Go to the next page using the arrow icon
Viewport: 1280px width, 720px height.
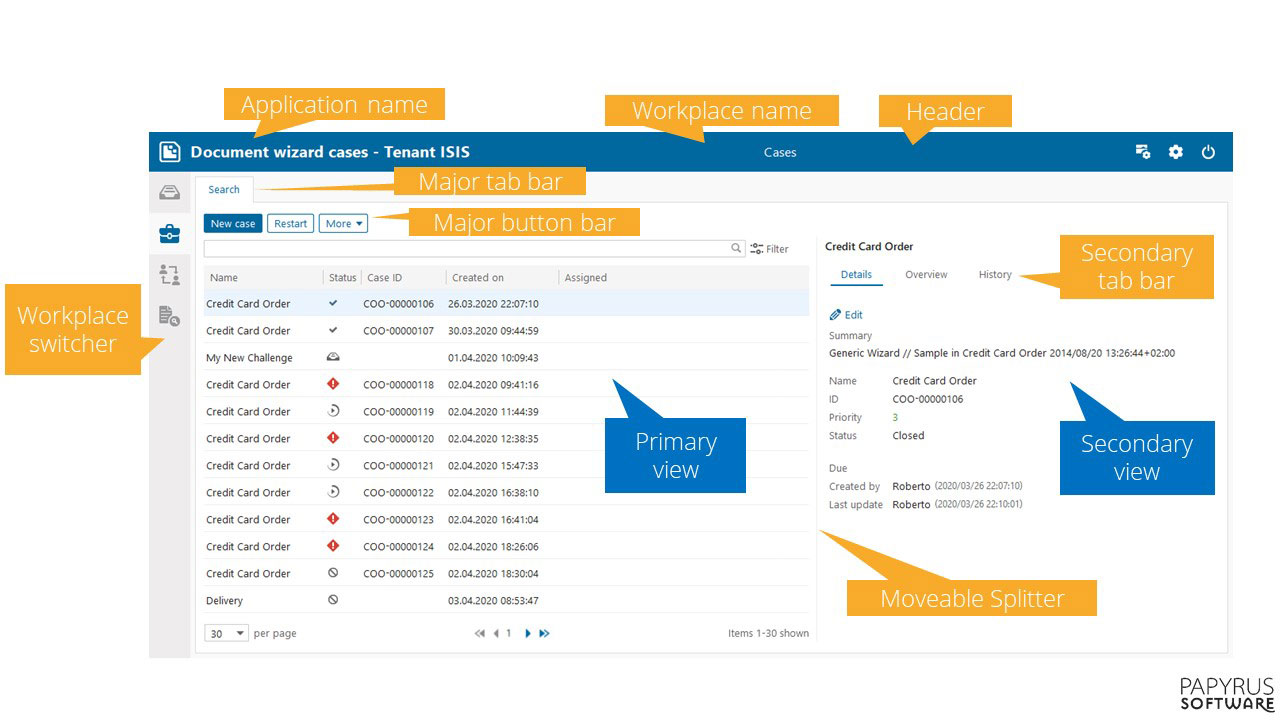click(x=527, y=633)
